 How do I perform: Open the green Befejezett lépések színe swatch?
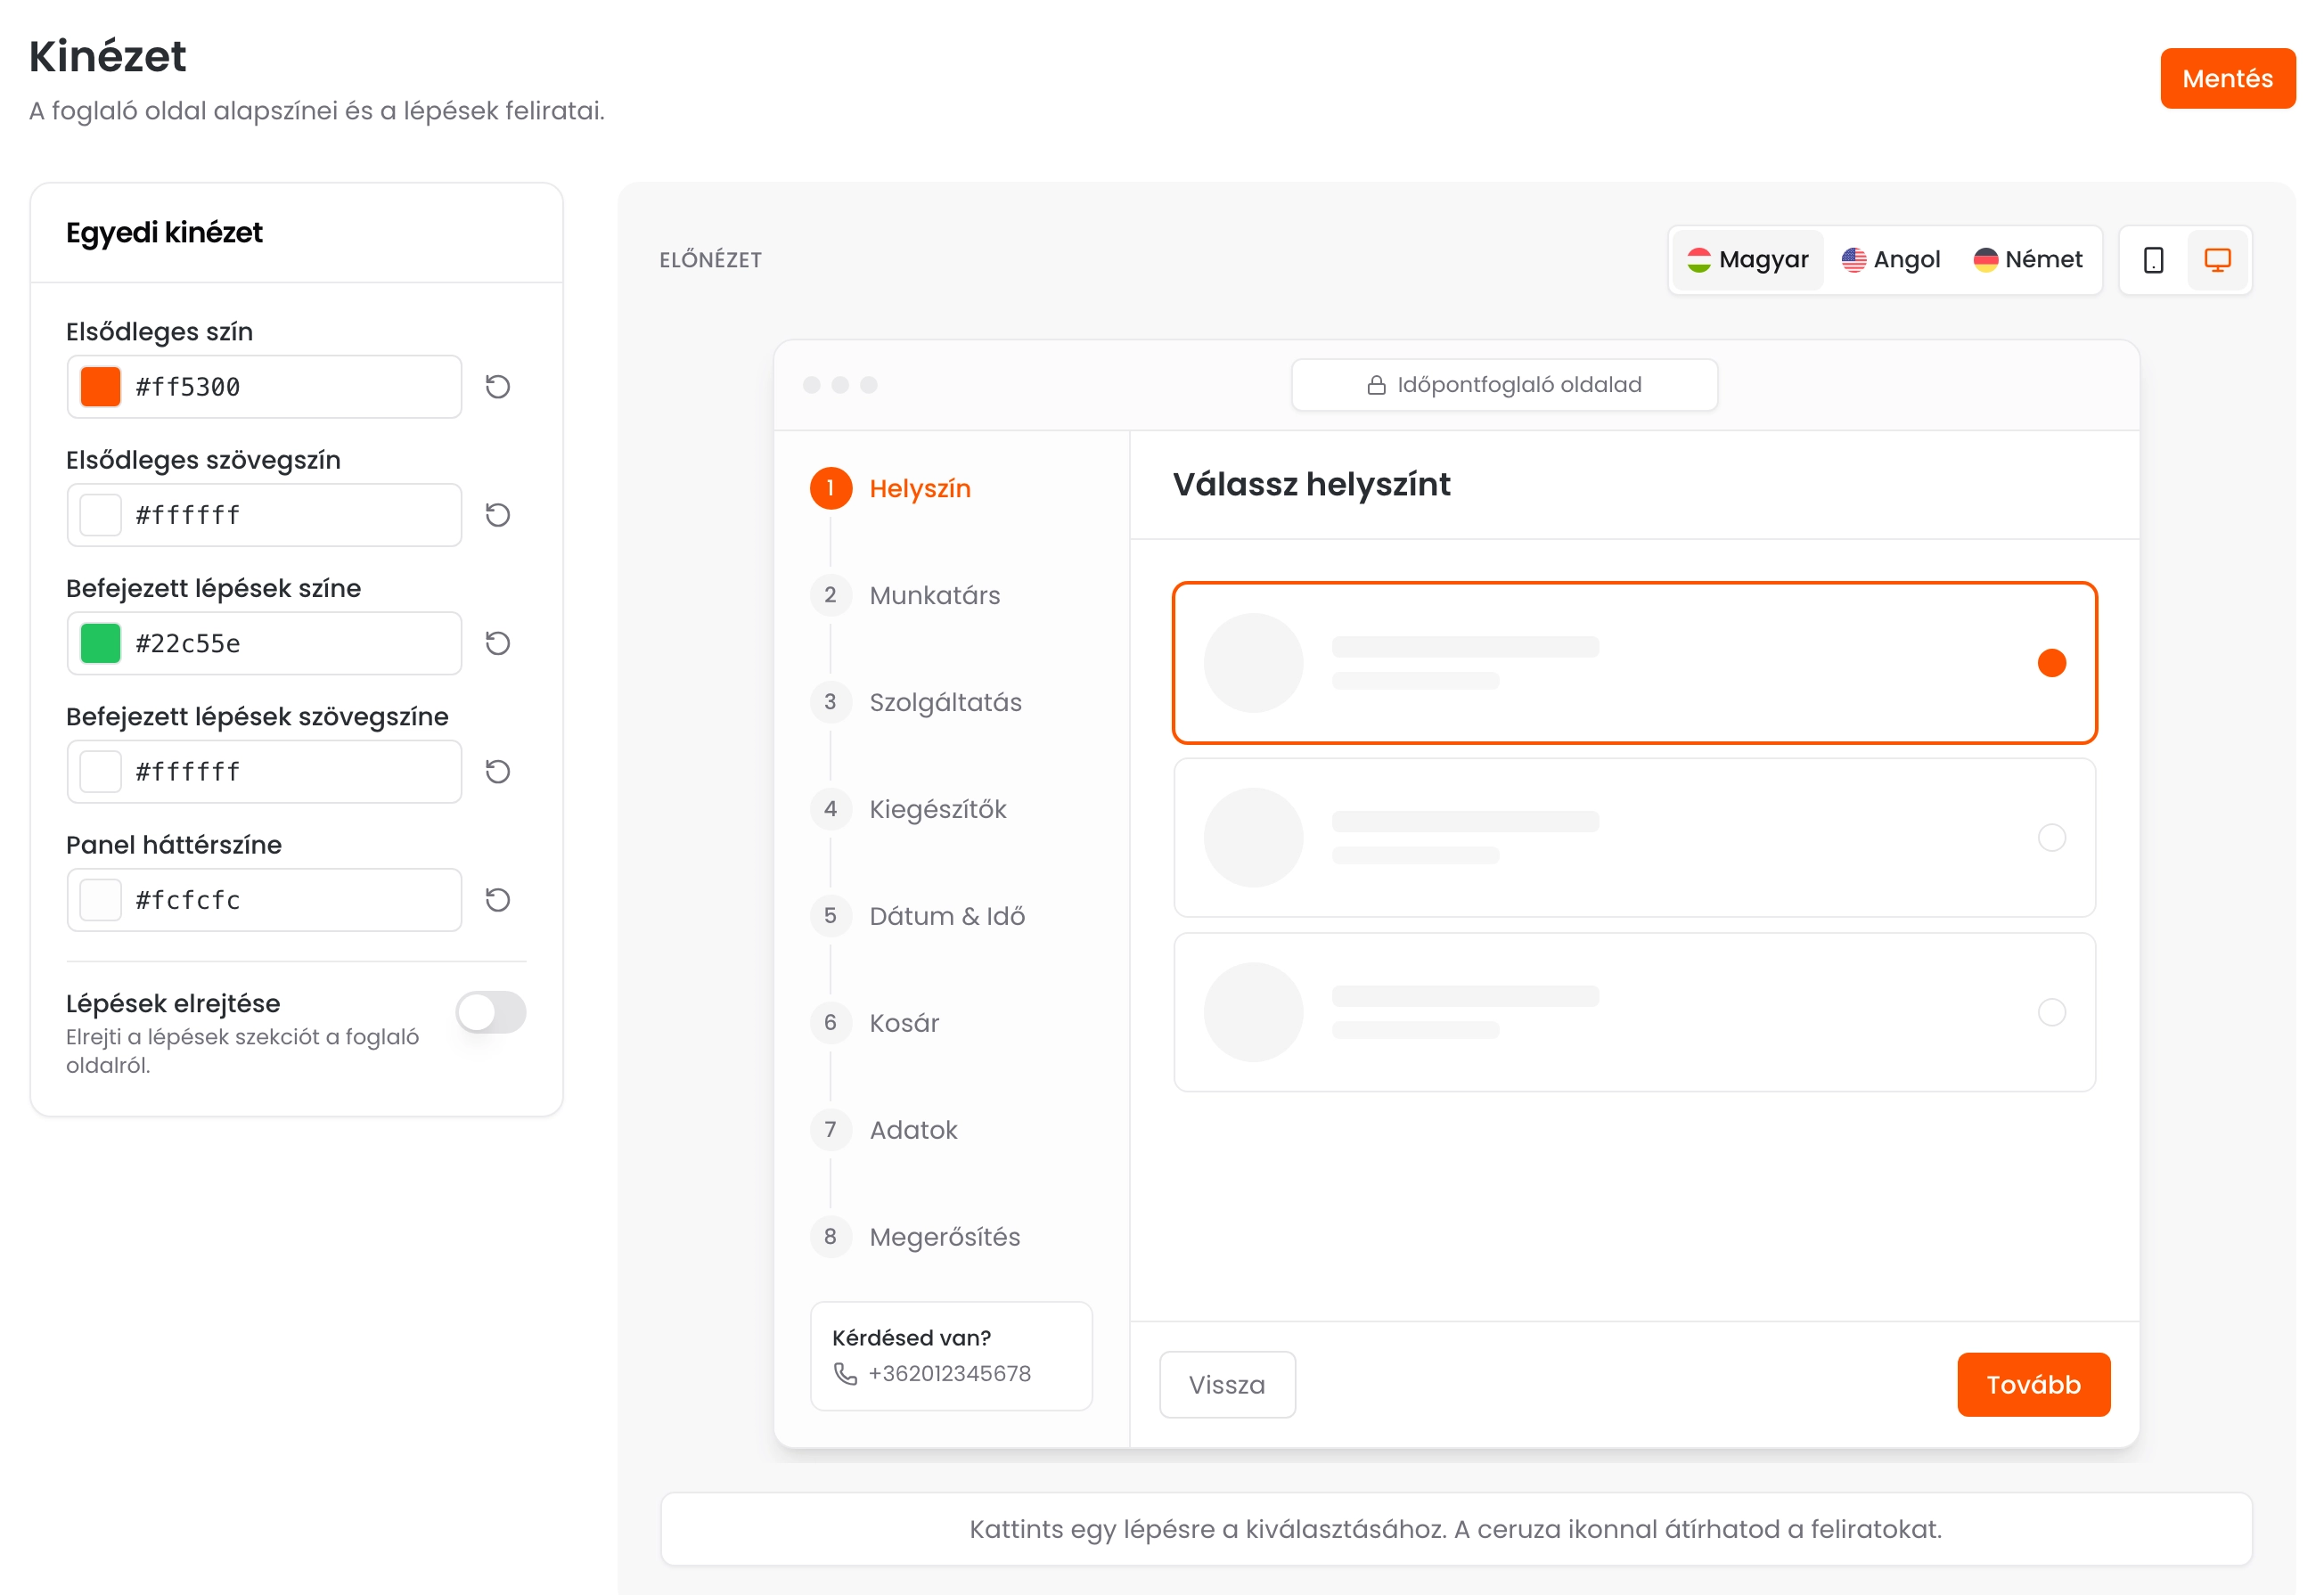(x=100, y=643)
